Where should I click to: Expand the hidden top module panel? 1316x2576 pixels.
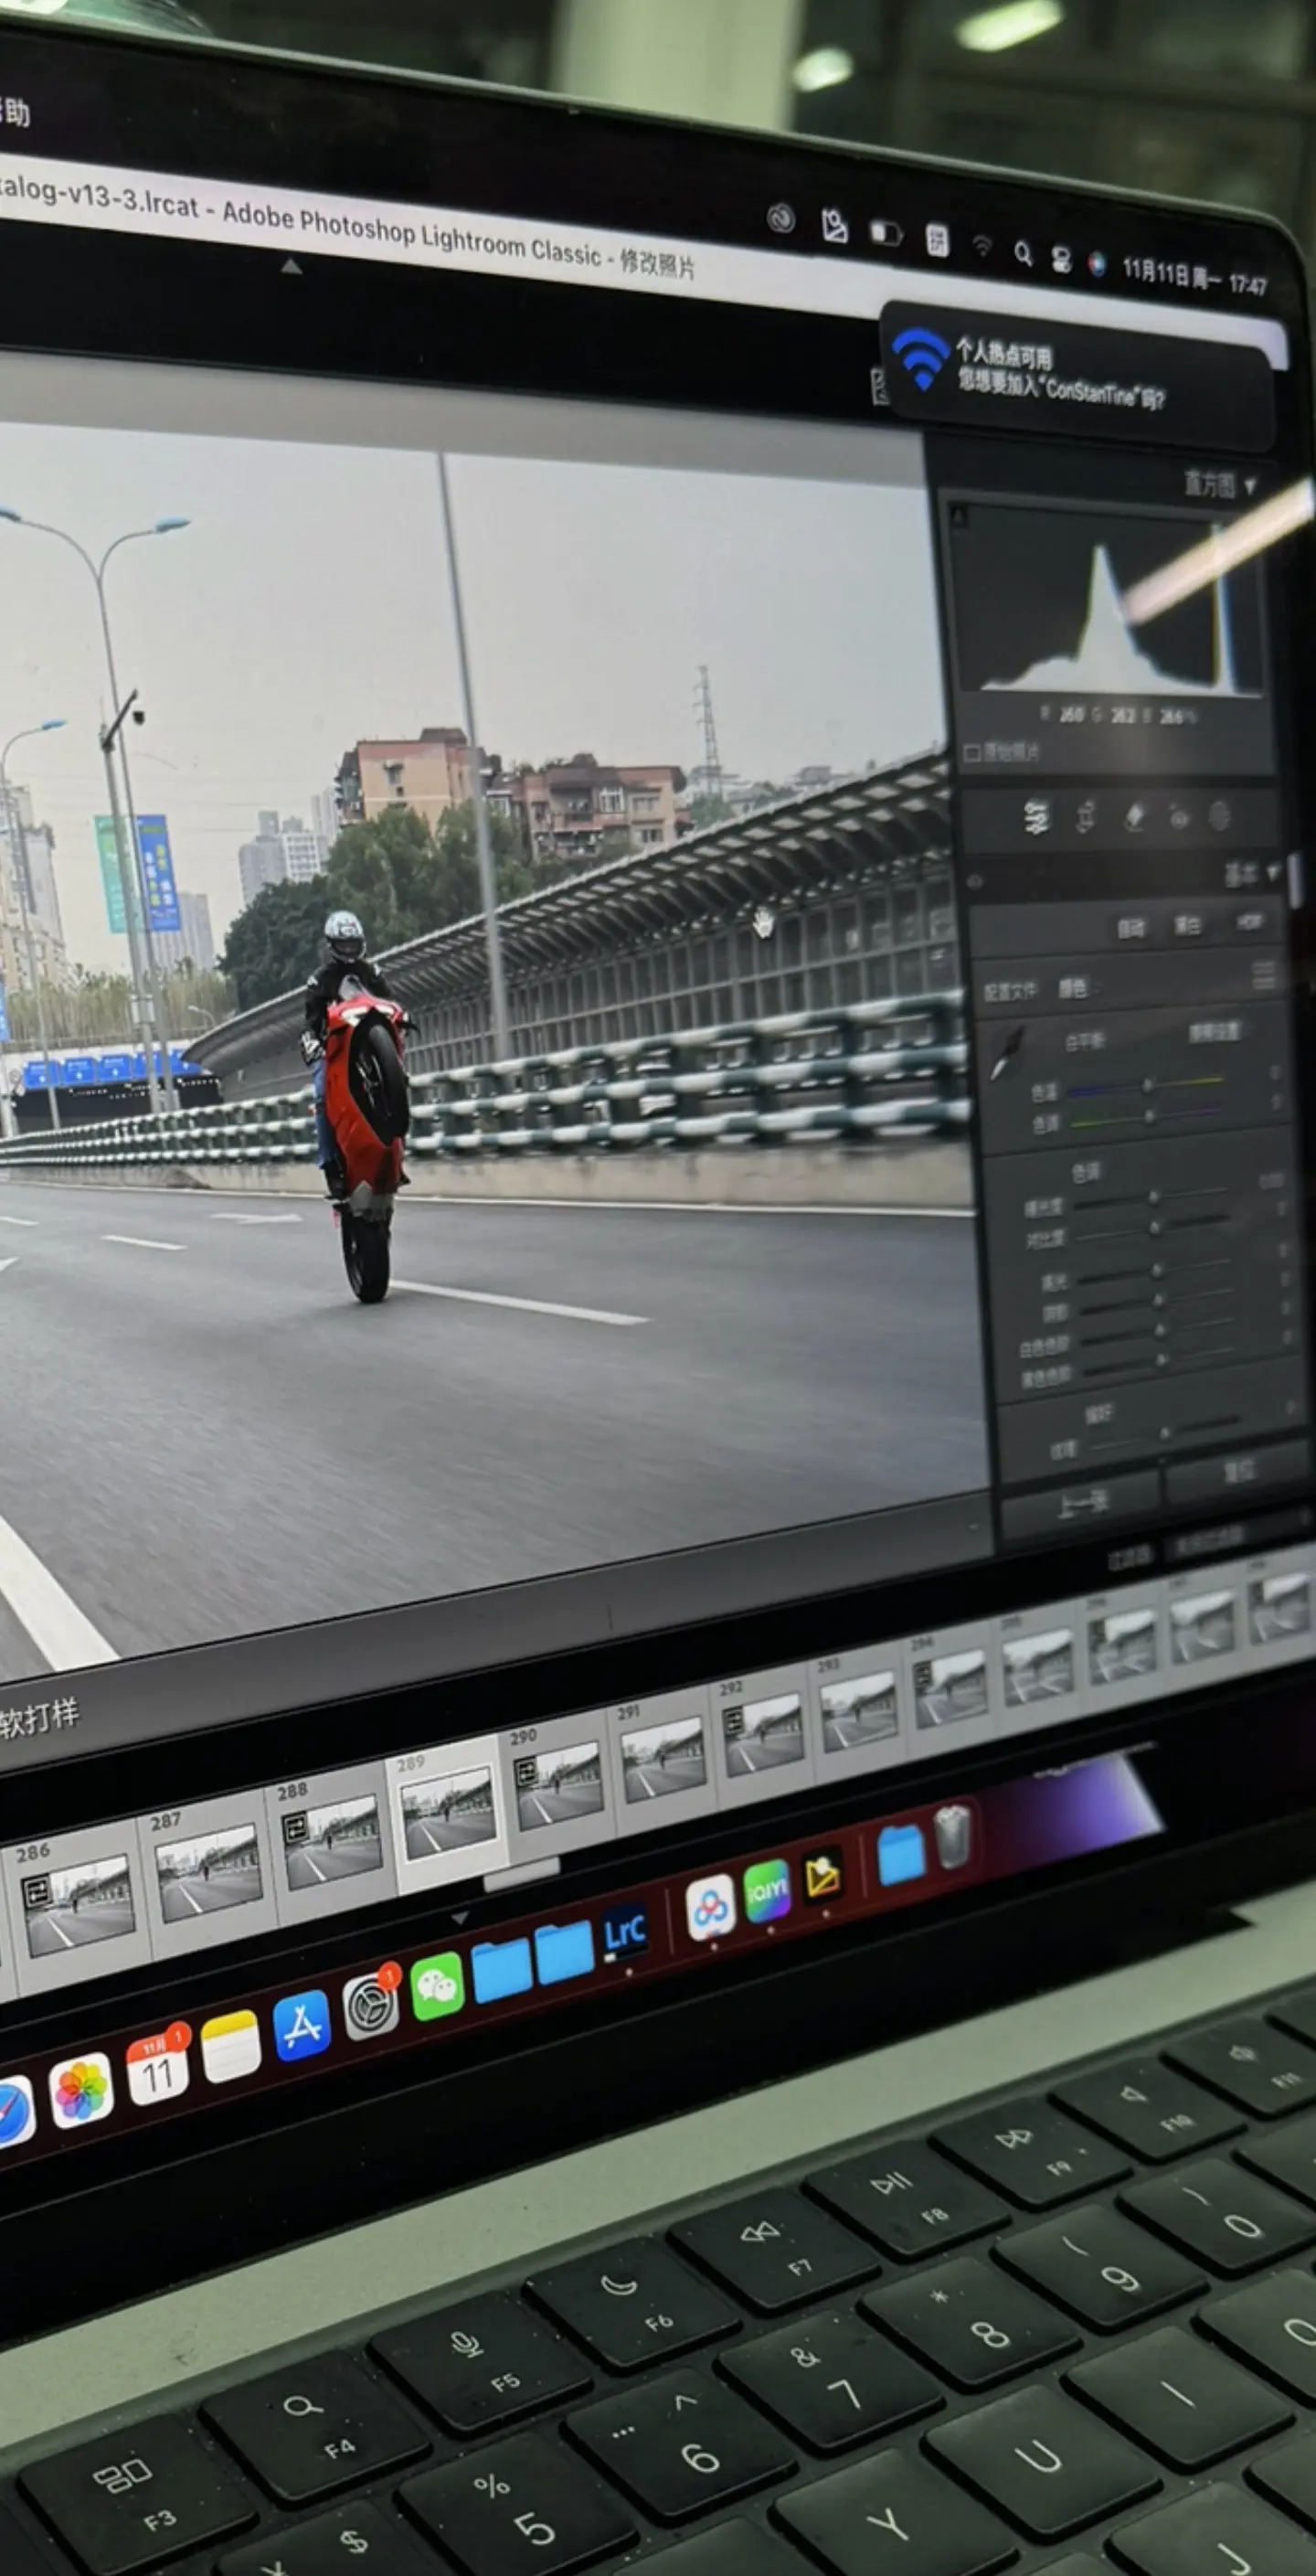click(291, 267)
